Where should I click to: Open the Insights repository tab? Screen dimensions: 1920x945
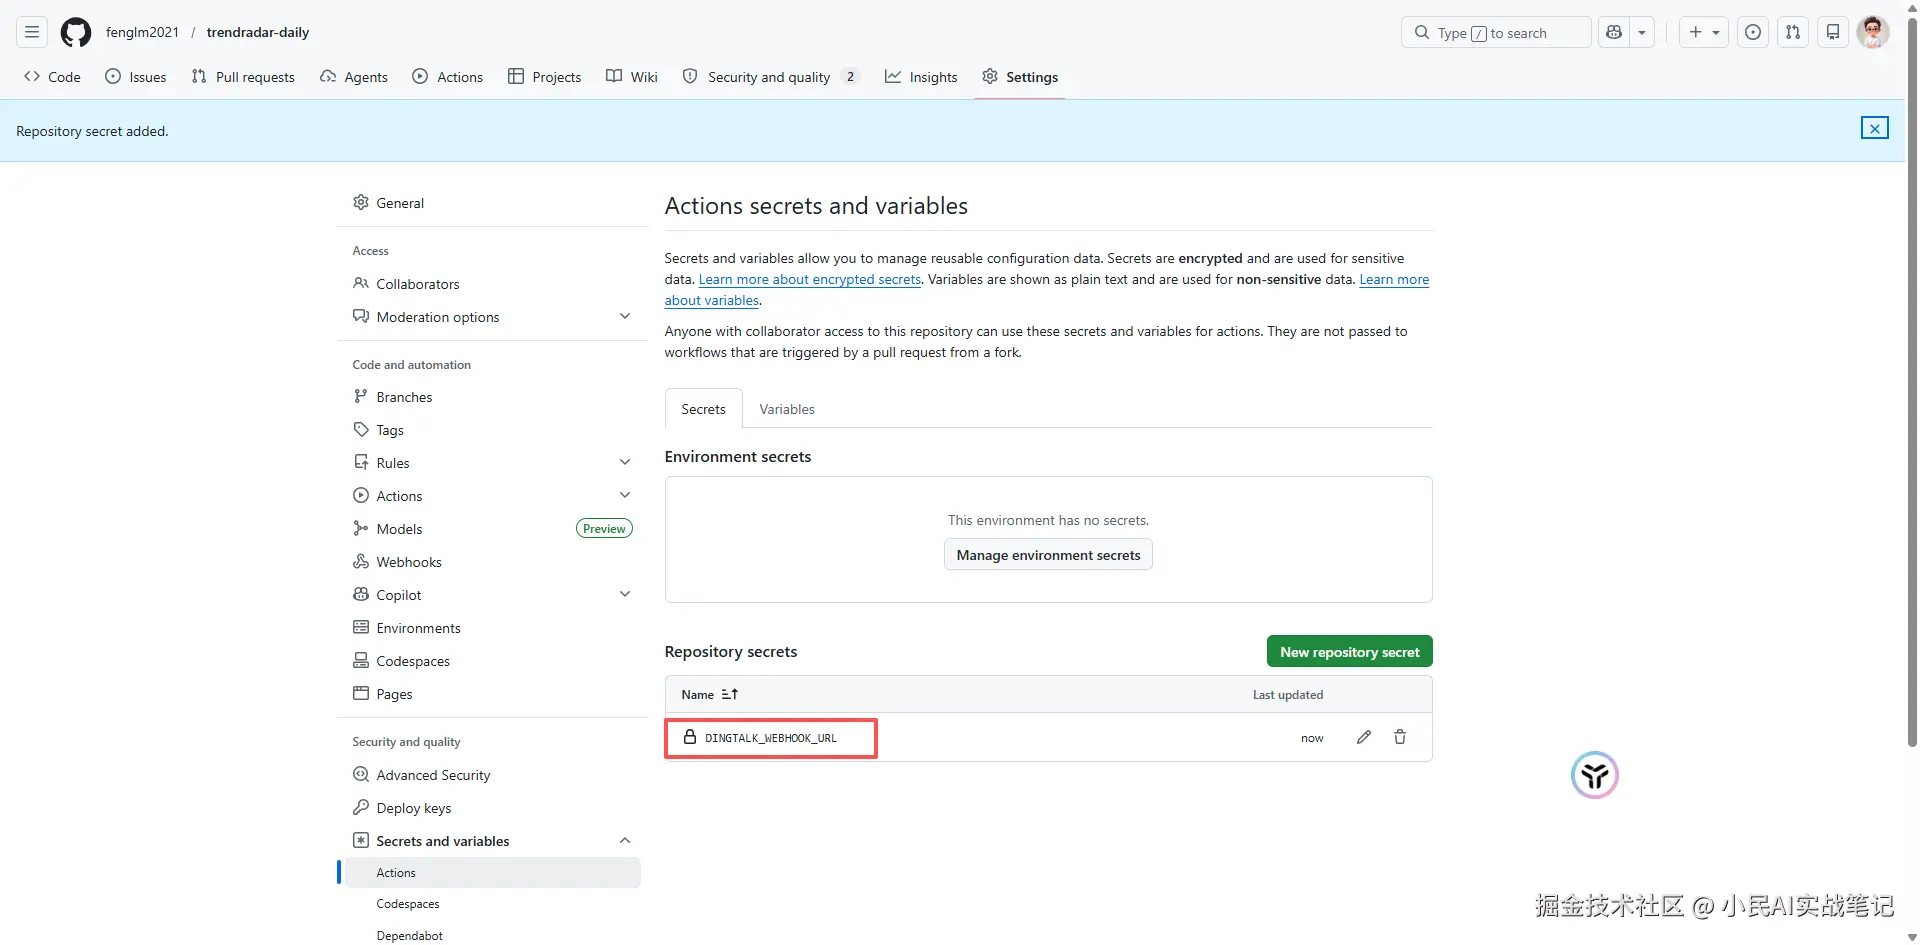(921, 77)
